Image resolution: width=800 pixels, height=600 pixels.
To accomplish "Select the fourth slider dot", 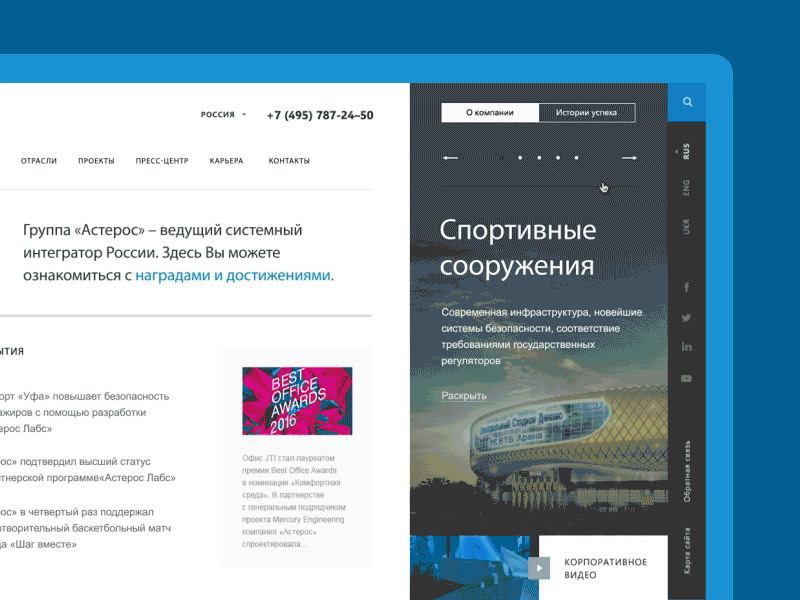I will tap(558, 158).
